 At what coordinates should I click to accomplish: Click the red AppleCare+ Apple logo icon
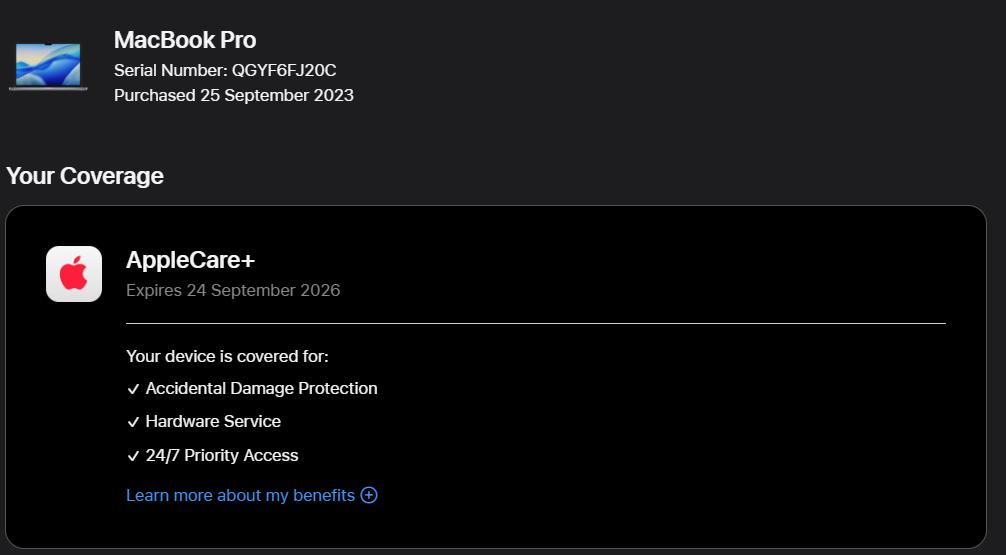[x=74, y=274]
